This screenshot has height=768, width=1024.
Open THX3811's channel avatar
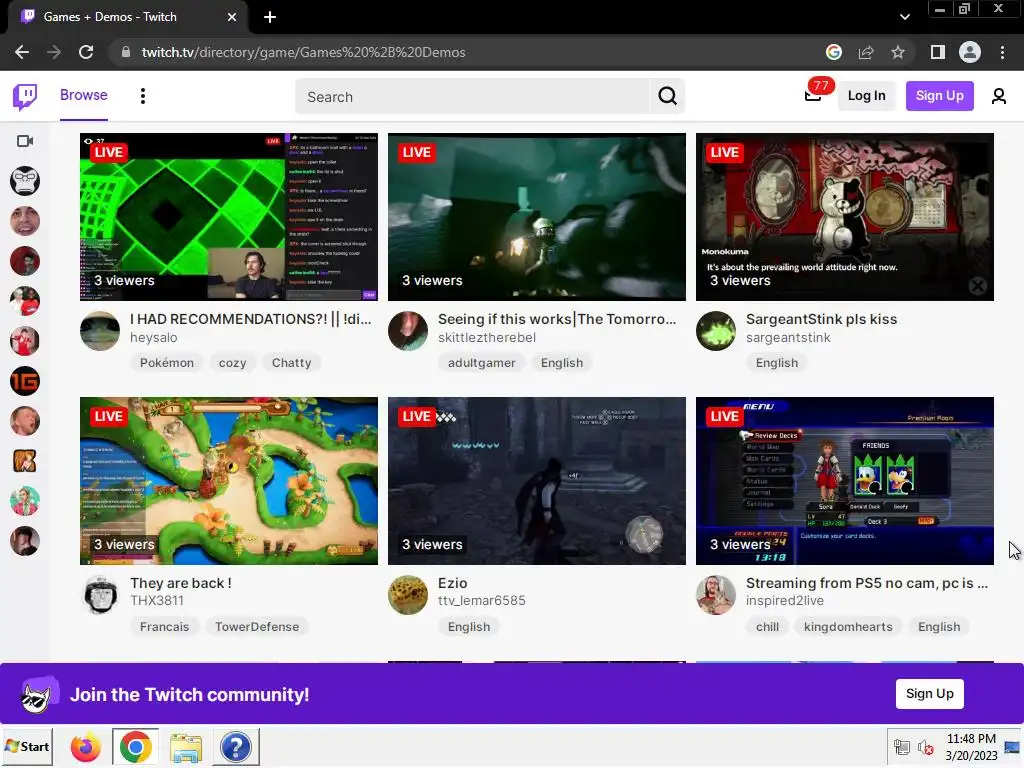[100, 594]
